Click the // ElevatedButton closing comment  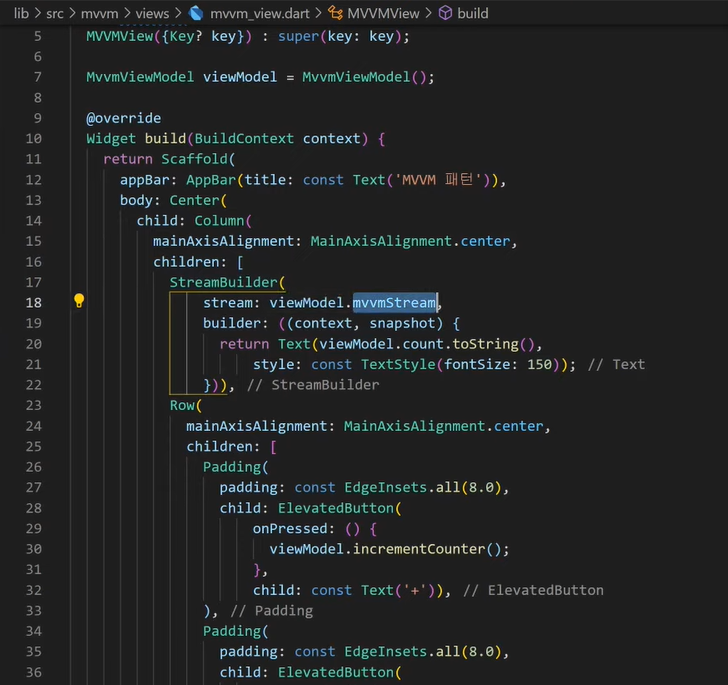pyautogui.click(x=533, y=590)
